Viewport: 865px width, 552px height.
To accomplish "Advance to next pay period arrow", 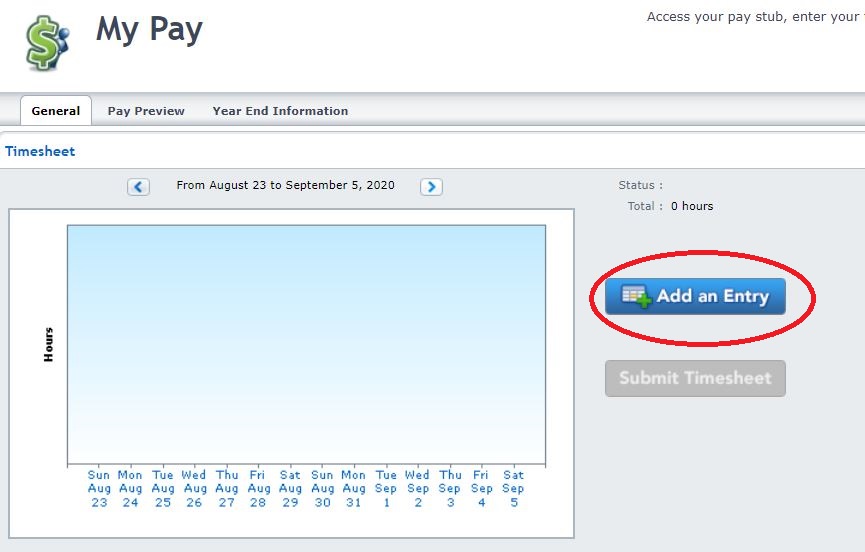I will 431,187.
